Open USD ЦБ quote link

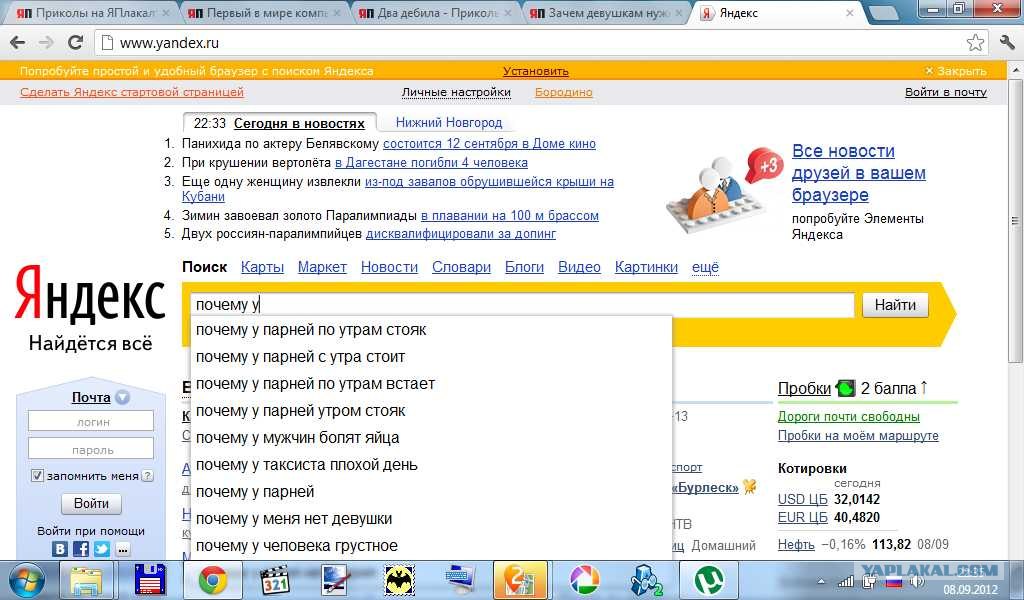(803, 499)
